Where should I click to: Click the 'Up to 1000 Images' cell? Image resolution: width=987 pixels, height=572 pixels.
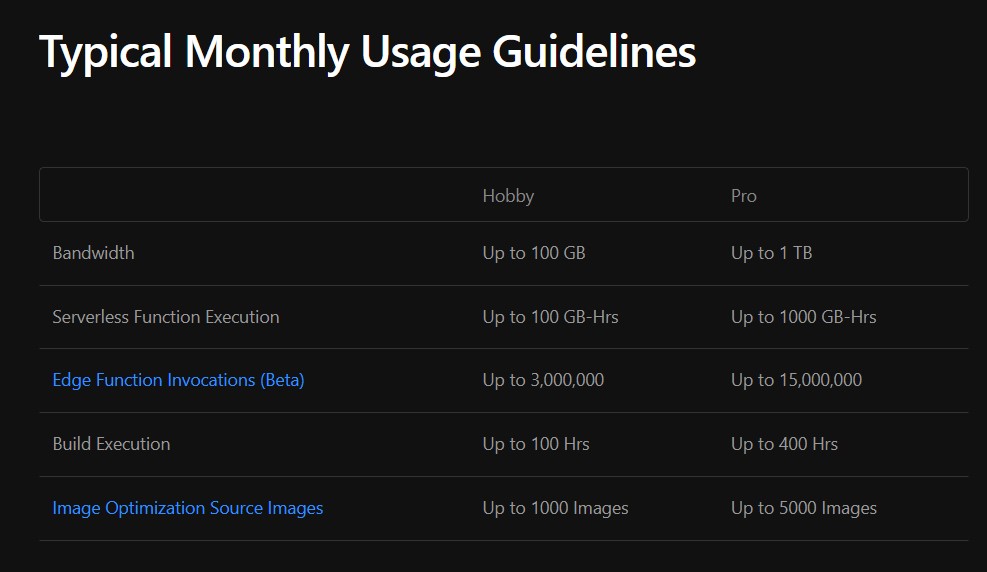[x=555, y=508]
